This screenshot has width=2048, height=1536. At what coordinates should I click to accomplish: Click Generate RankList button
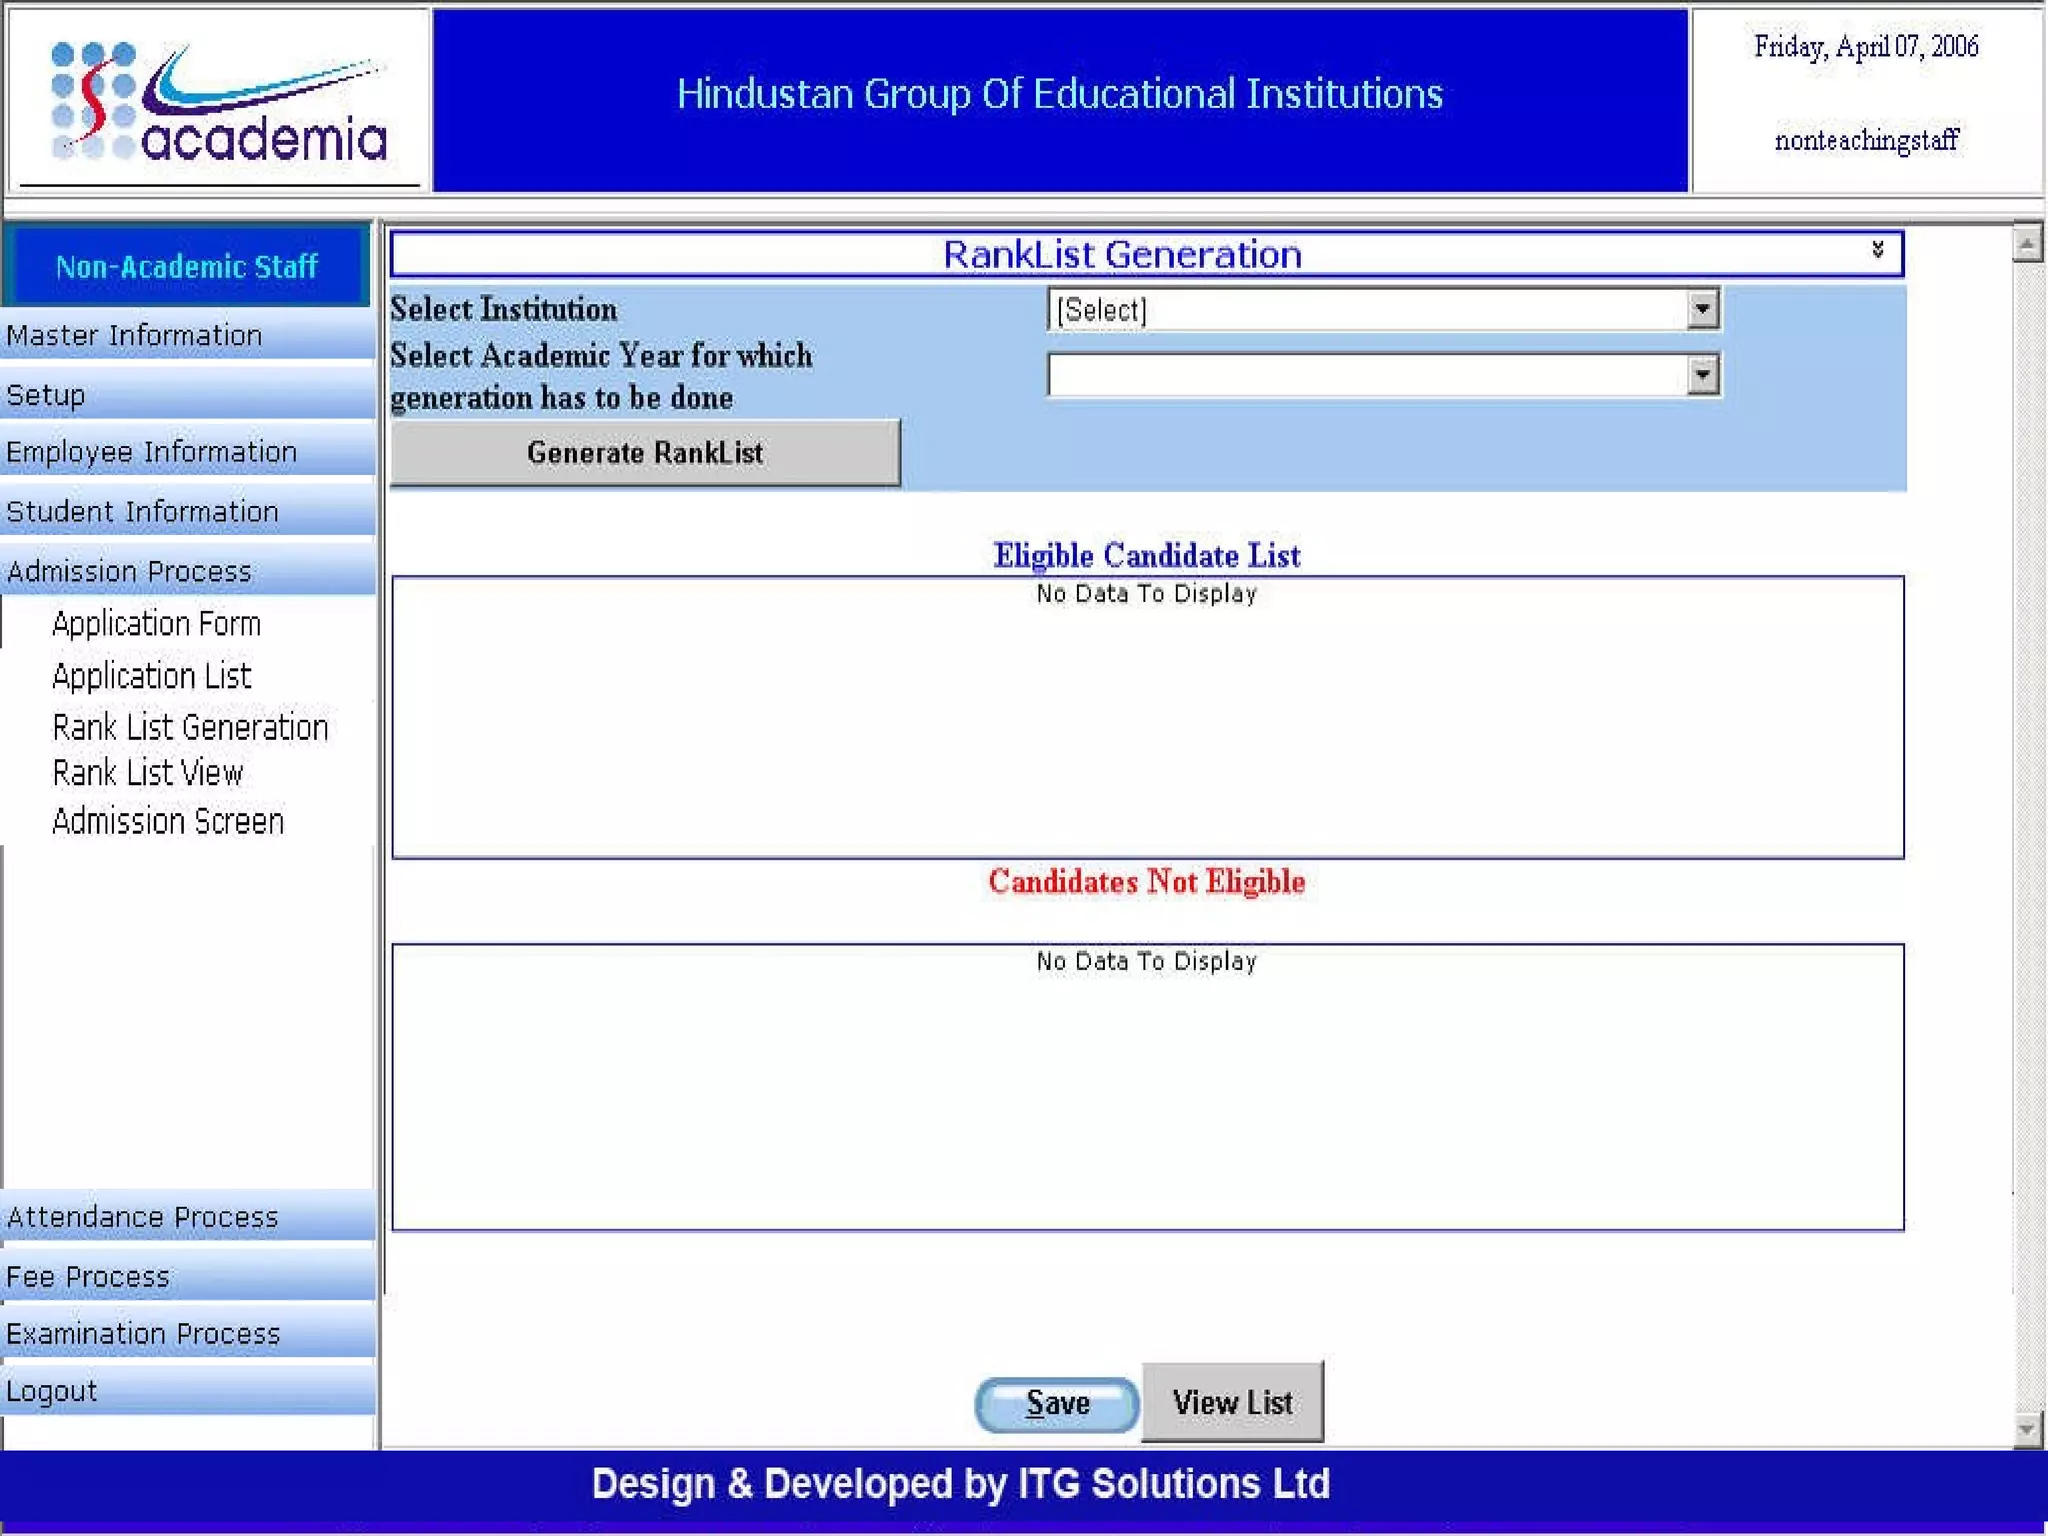coord(645,453)
